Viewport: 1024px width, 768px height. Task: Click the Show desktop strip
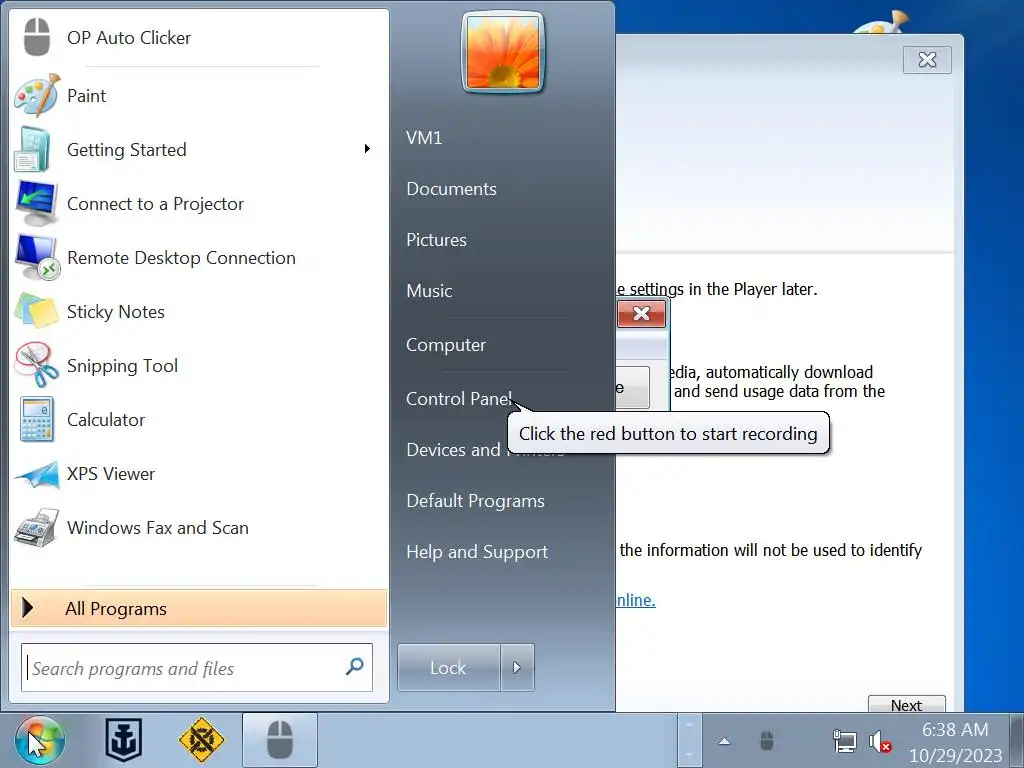tap(1017, 741)
